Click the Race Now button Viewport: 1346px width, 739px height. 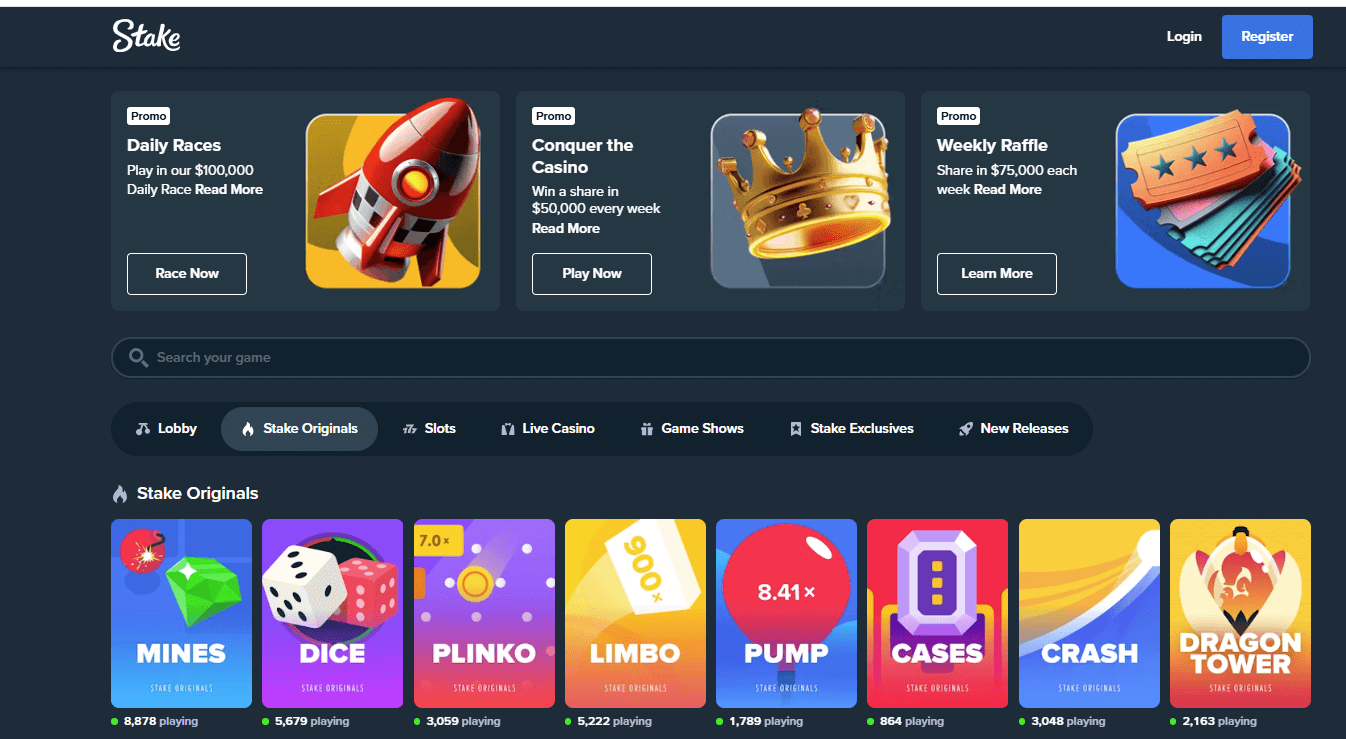(x=187, y=274)
